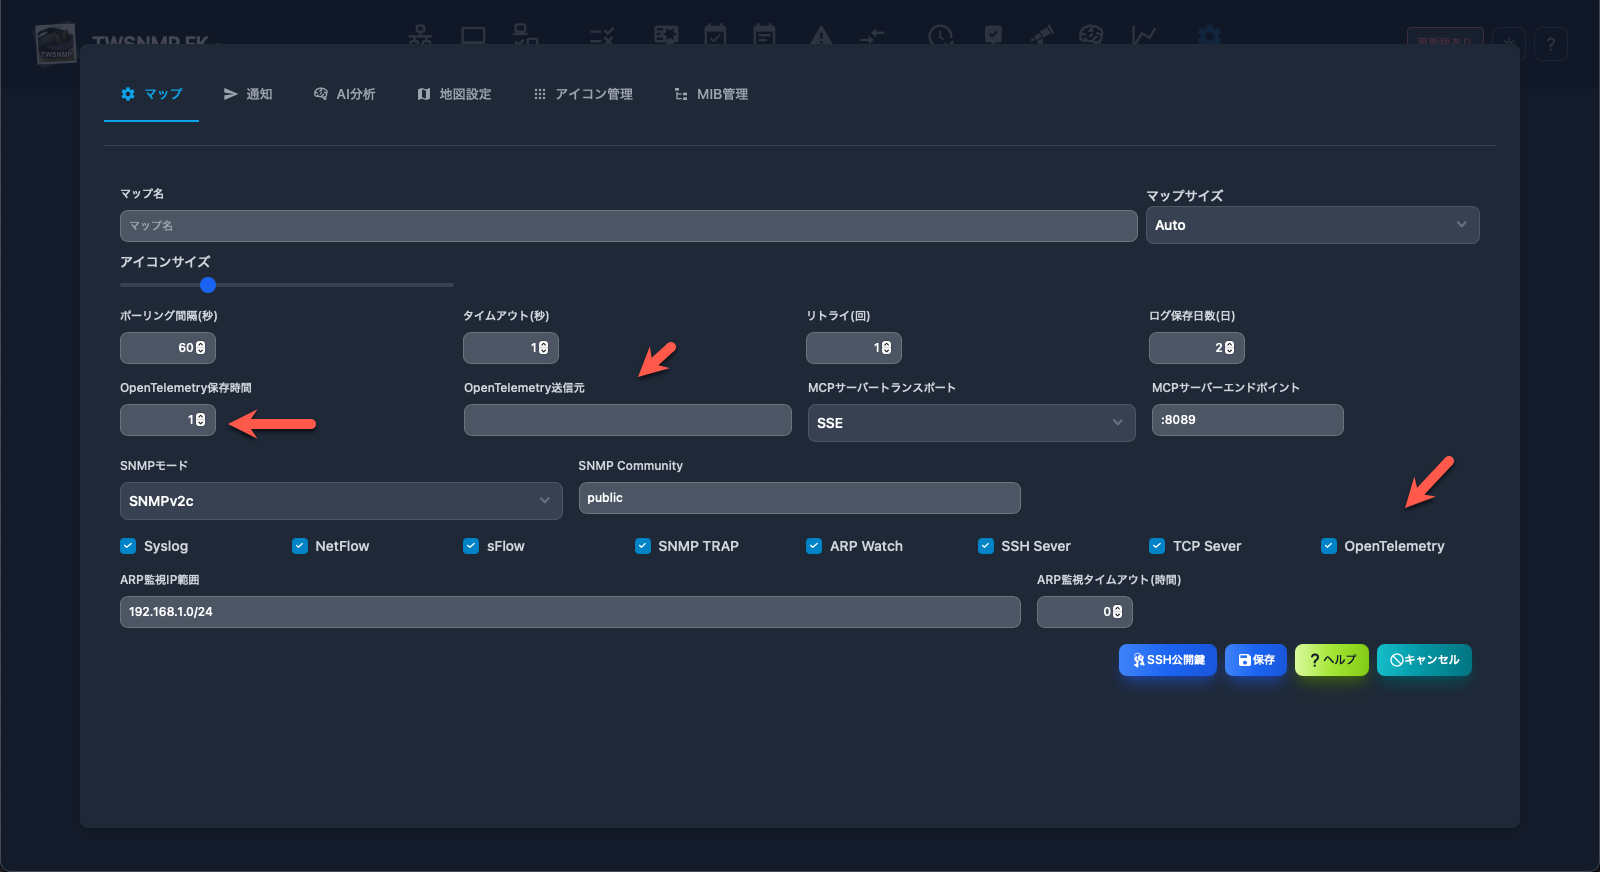Click the マップ名 text field
1600x872 pixels.
click(628, 226)
